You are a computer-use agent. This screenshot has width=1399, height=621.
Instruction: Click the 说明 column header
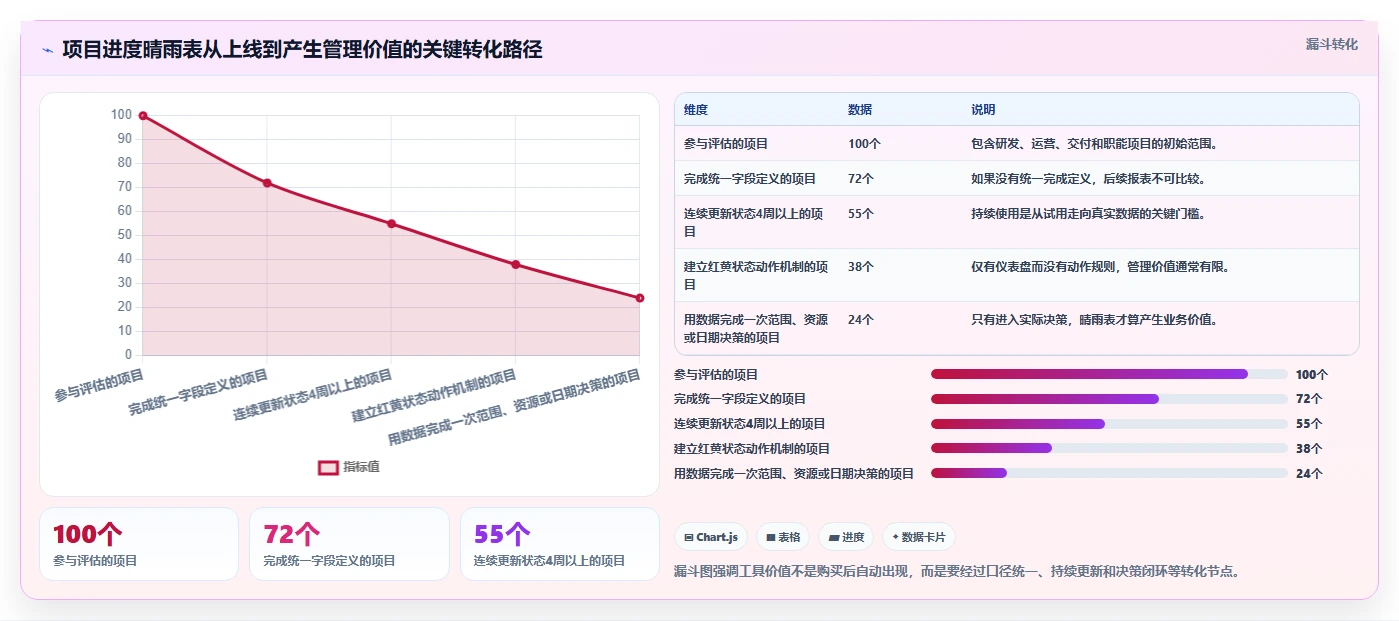(983, 110)
